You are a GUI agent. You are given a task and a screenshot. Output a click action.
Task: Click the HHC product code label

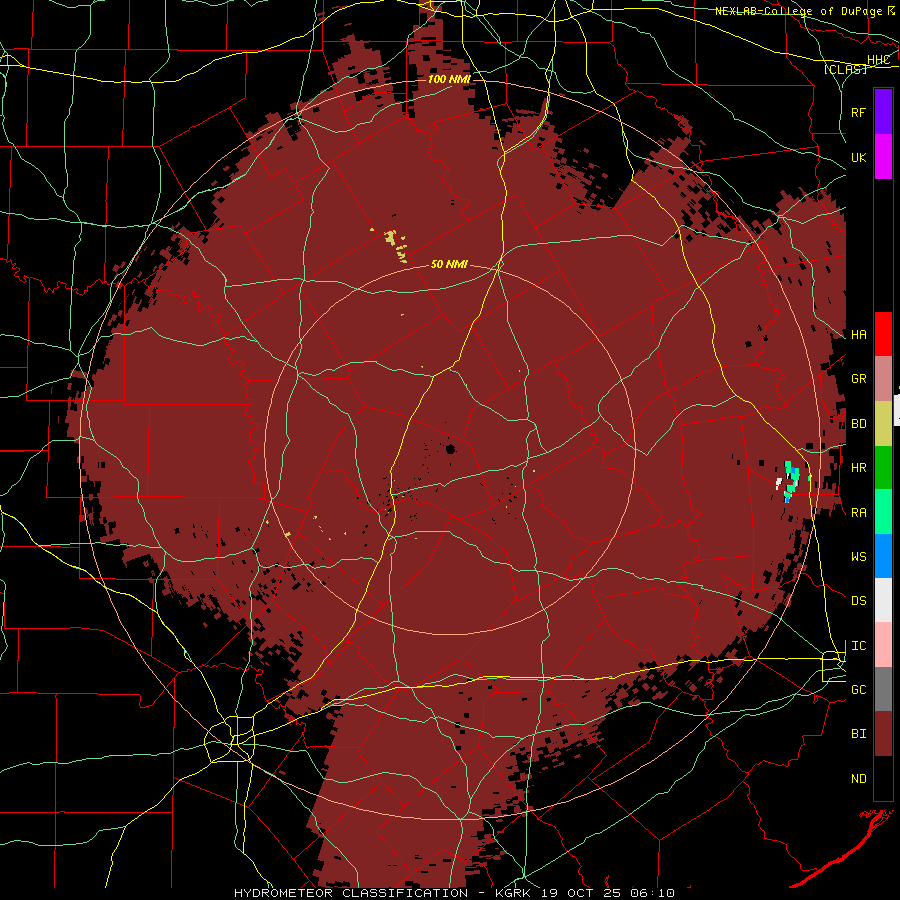click(x=878, y=60)
